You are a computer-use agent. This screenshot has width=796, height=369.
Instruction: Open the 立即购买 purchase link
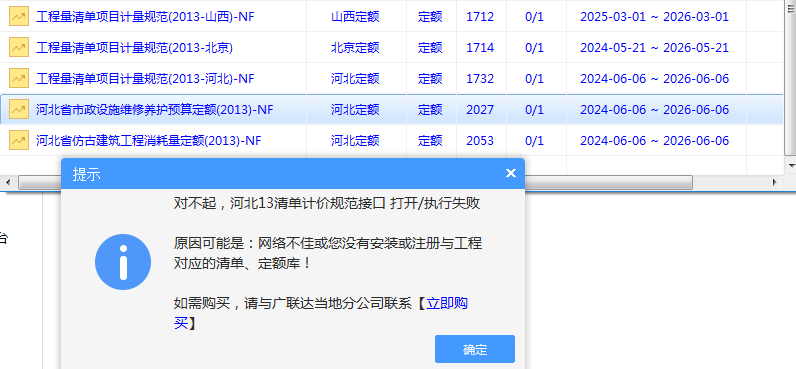(447, 304)
